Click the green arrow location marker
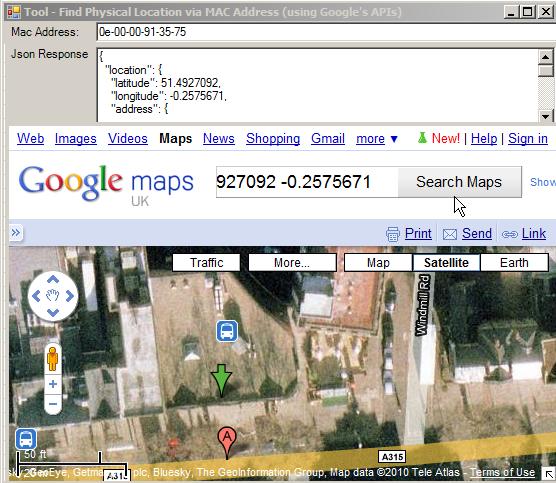556x483 pixels. [221, 381]
